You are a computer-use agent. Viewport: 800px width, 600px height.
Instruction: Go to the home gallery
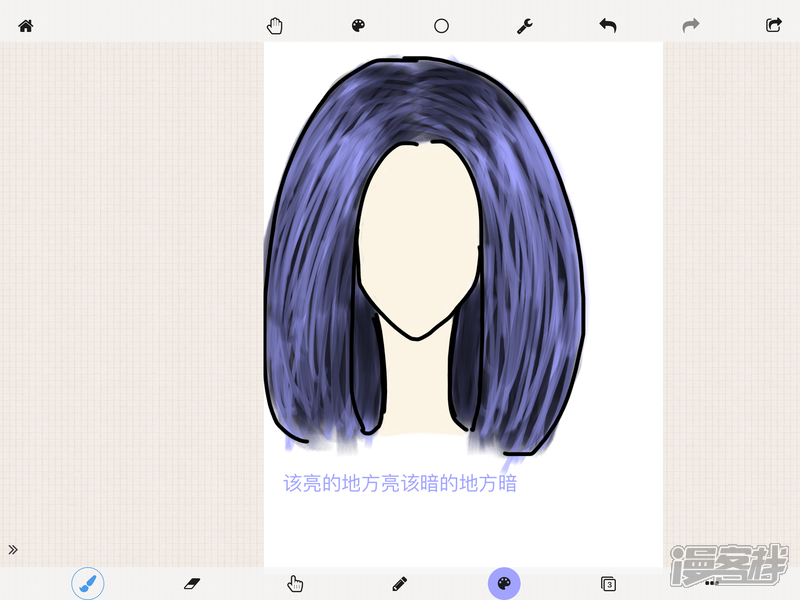(x=26, y=26)
